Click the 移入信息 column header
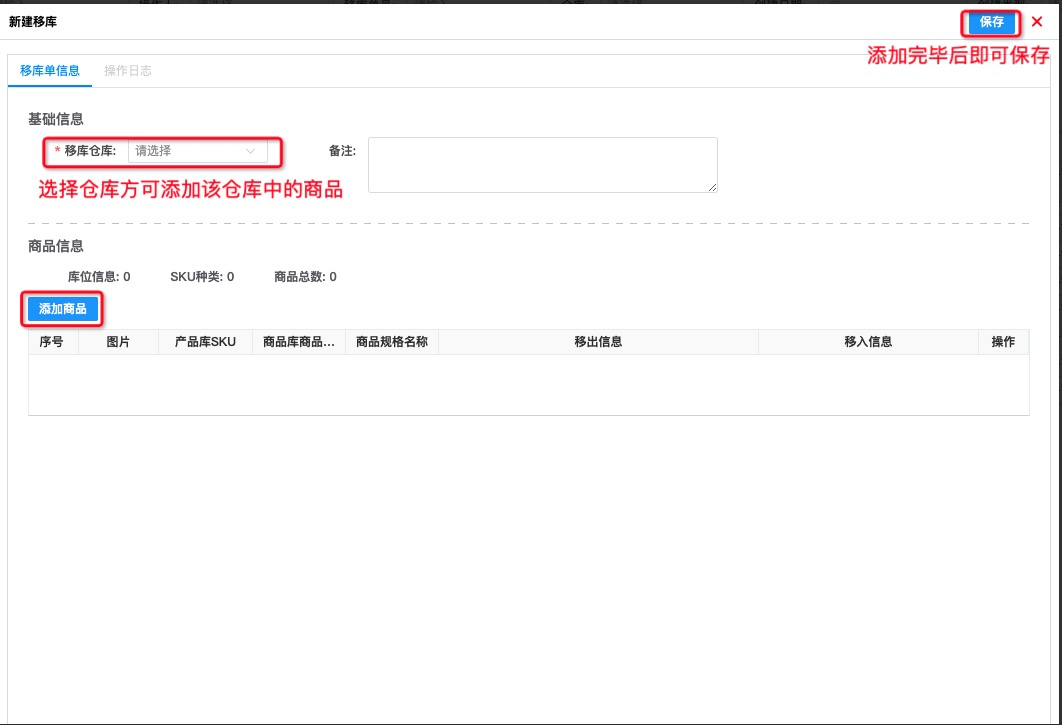This screenshot has width=1062, height=725. pos(868,342)
